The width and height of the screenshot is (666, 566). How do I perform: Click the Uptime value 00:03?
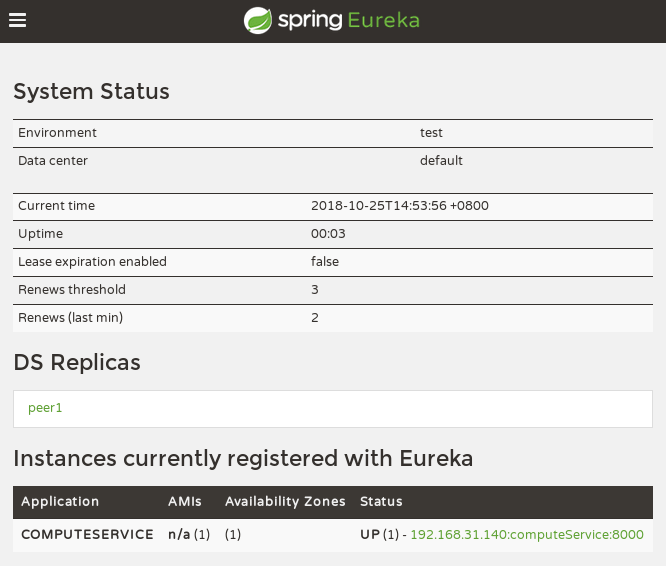click(x=327, y=234)
